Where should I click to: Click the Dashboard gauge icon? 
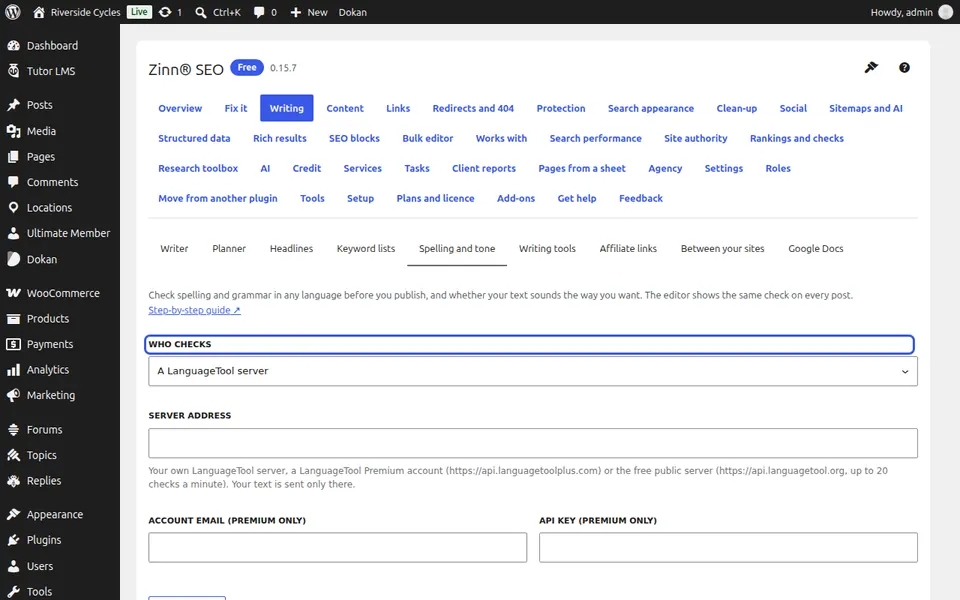13,45
